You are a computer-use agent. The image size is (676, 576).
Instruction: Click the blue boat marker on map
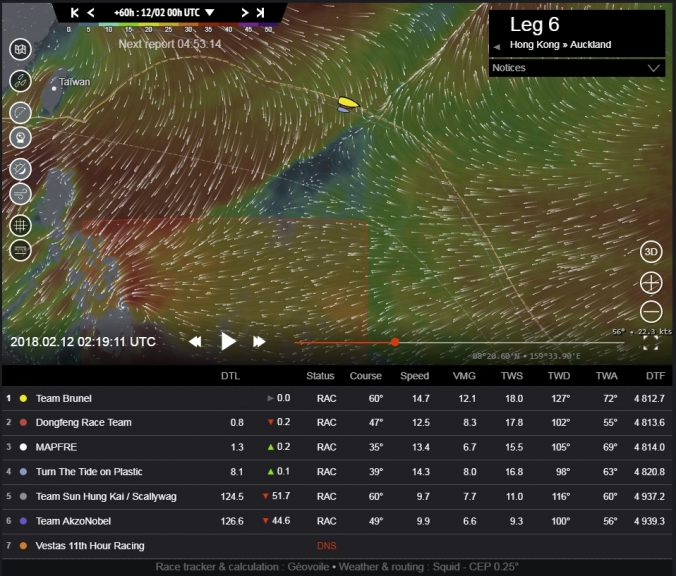(343, 110)
